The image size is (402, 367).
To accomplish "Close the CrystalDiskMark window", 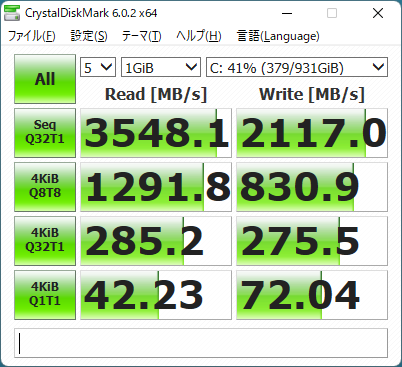I will 378,13.
